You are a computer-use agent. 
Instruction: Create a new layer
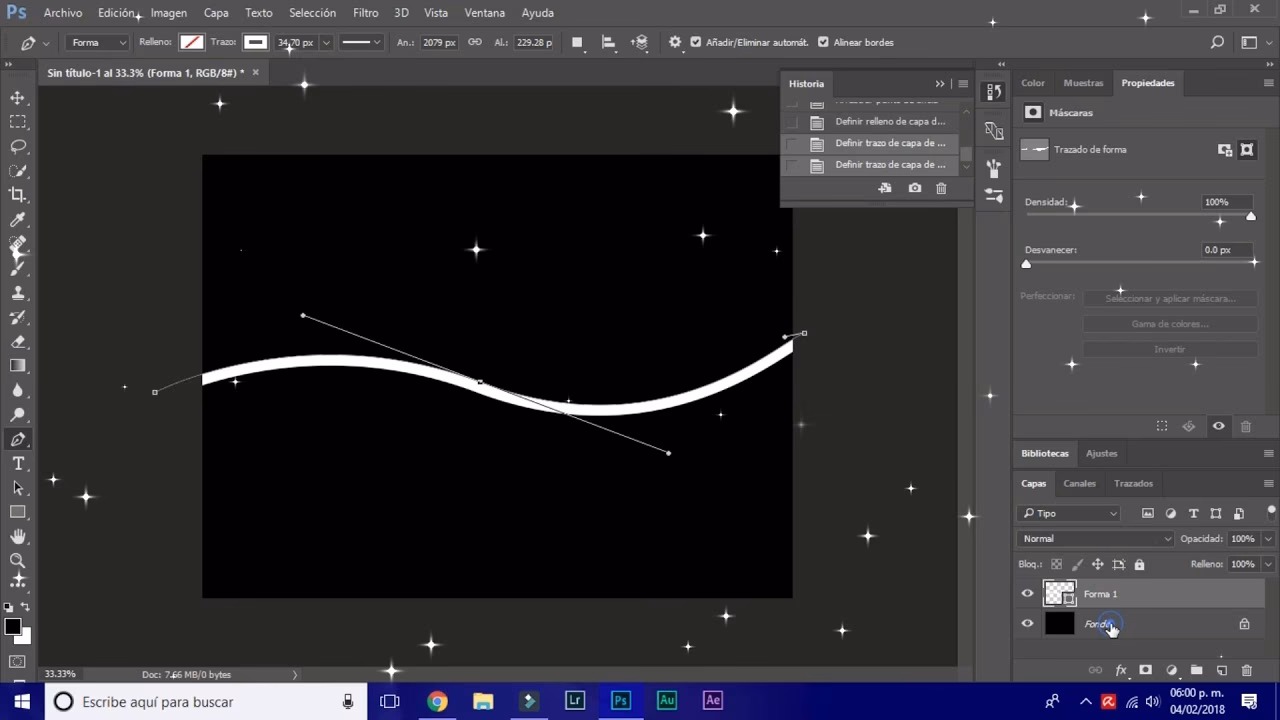[1222, 670]
